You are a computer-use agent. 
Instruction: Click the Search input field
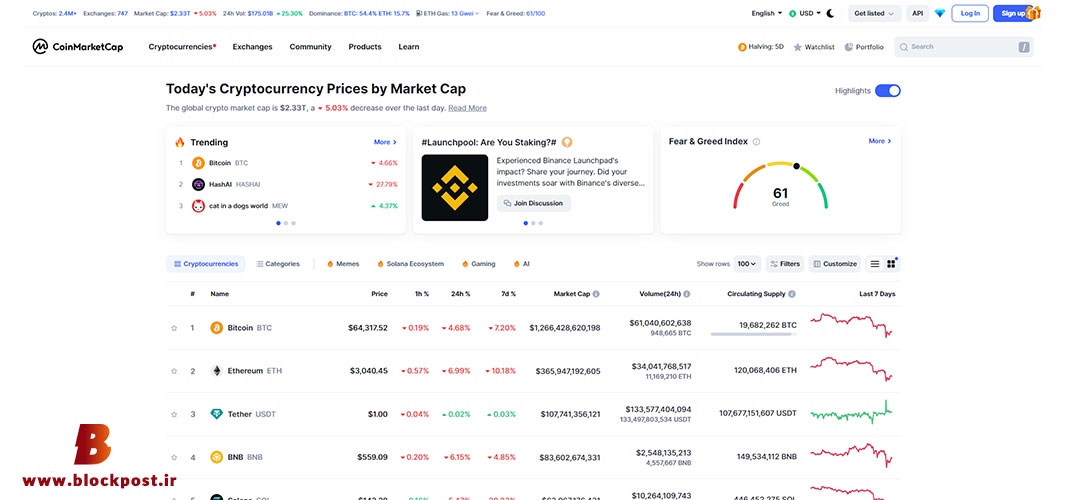963,47
